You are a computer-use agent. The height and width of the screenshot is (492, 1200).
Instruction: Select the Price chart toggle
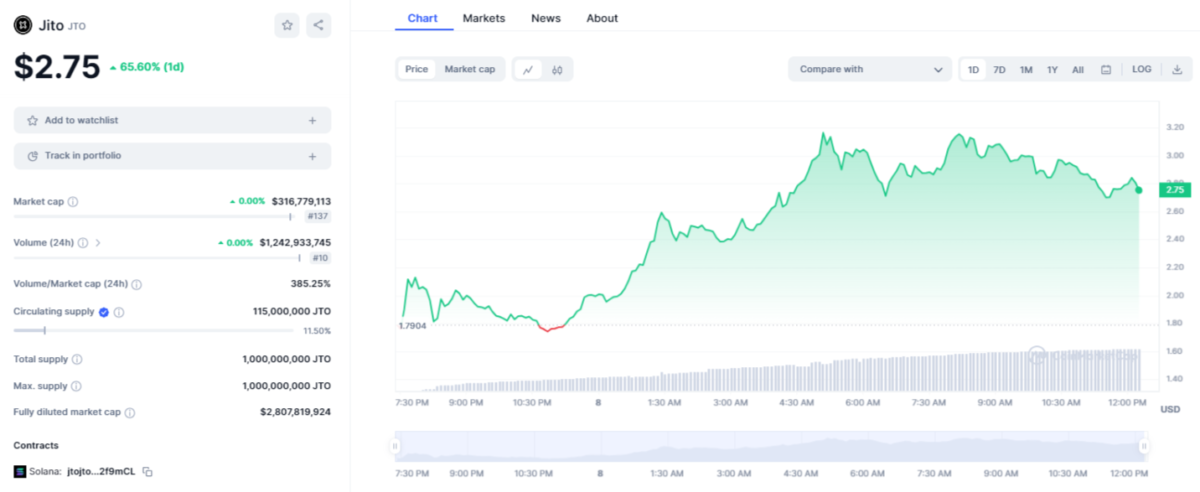click(417, 69)
